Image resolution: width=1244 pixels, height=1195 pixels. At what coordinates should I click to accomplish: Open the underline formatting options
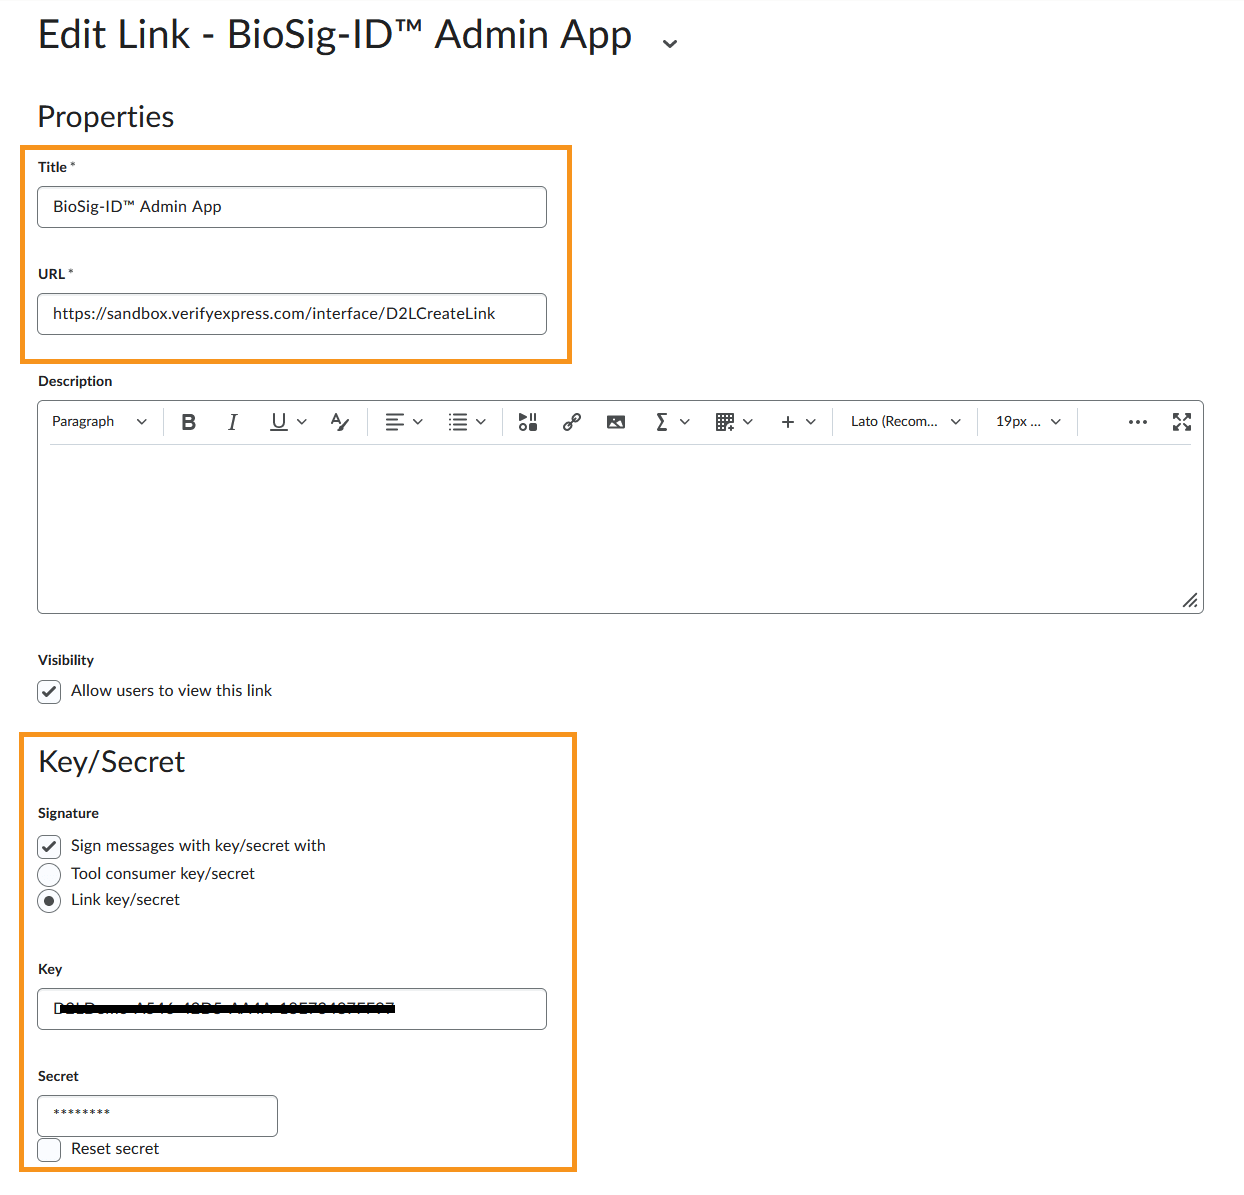tap(288, 422)
